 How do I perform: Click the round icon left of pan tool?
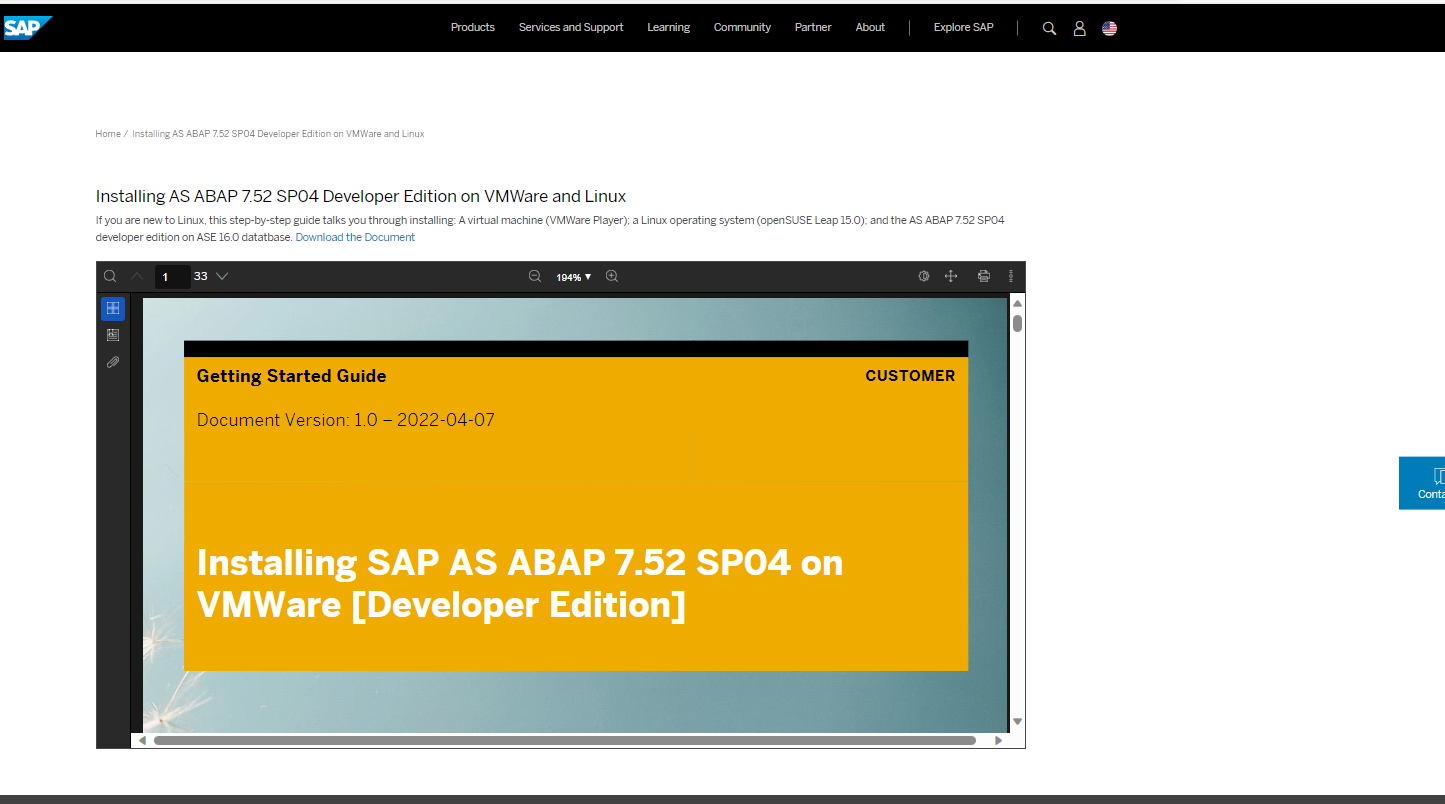[924, 276]
